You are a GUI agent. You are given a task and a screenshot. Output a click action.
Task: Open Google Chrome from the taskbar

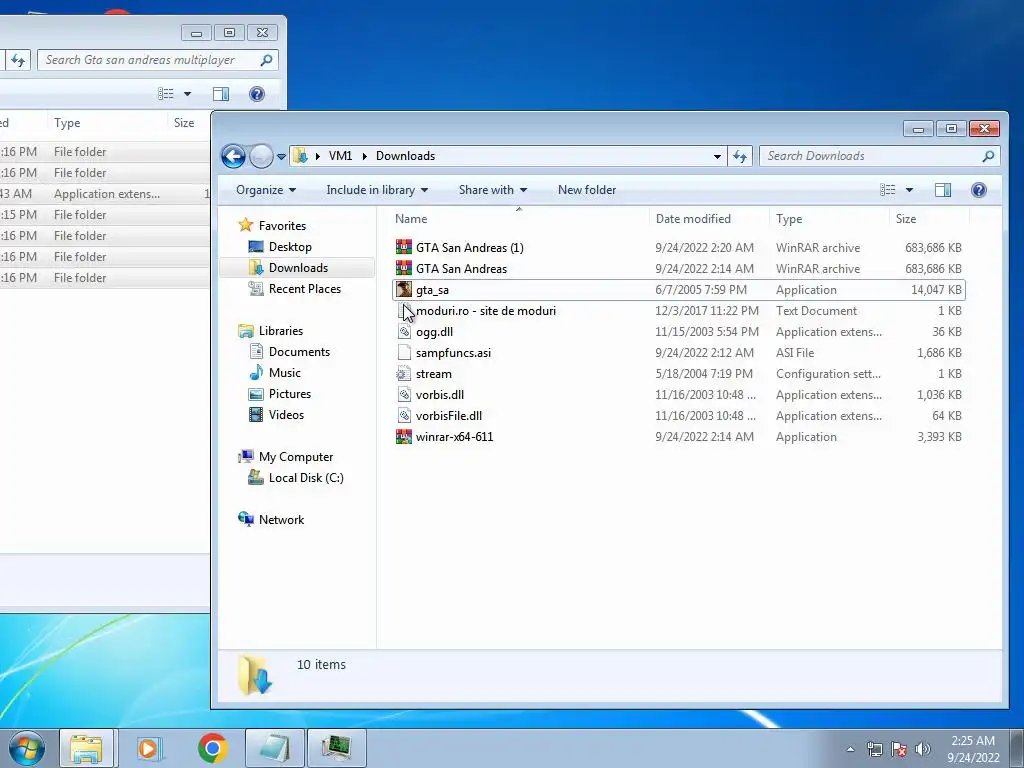(213, 748)
